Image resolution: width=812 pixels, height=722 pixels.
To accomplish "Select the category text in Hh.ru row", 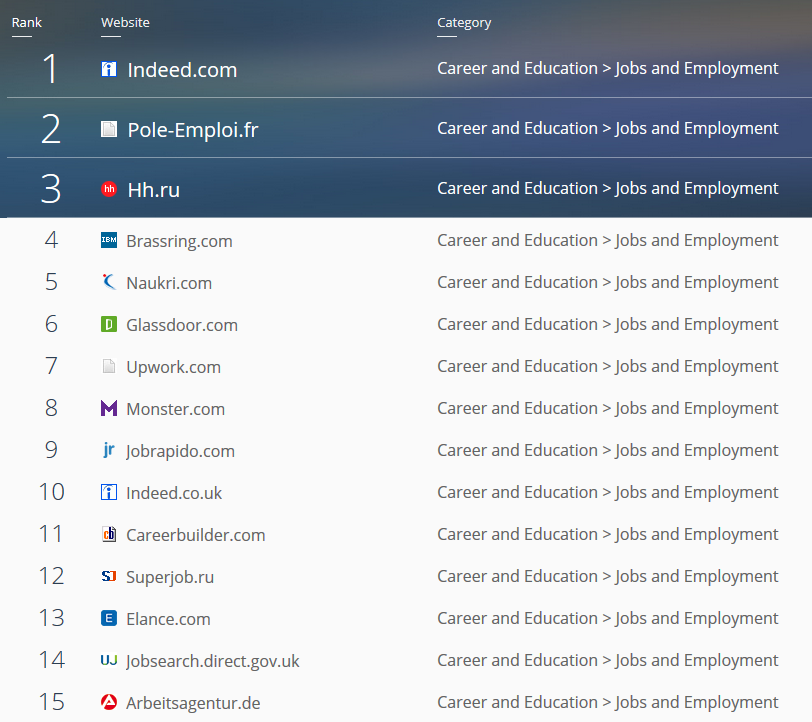I will coord(607,189).
